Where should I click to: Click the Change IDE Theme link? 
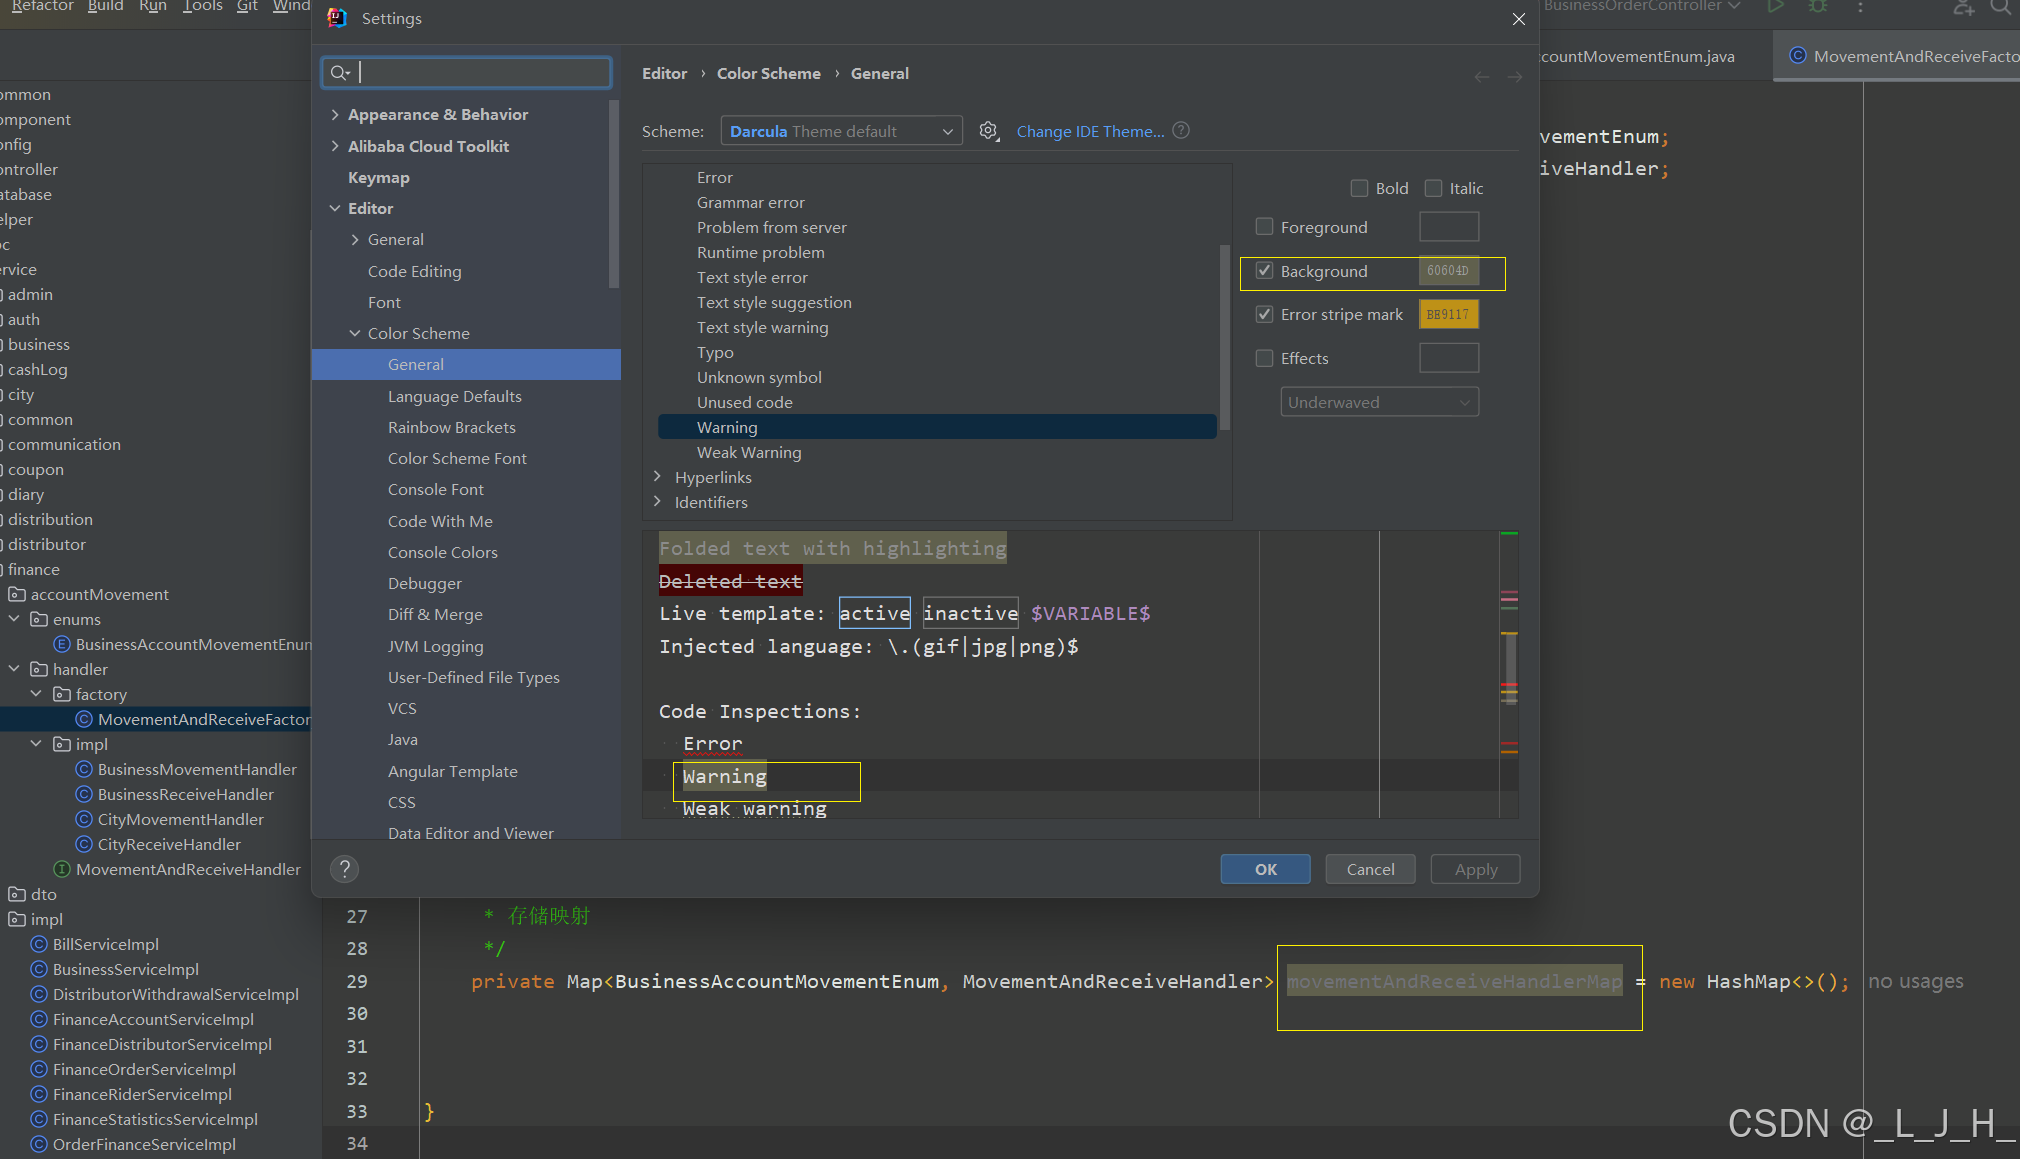click(1090, 131)
